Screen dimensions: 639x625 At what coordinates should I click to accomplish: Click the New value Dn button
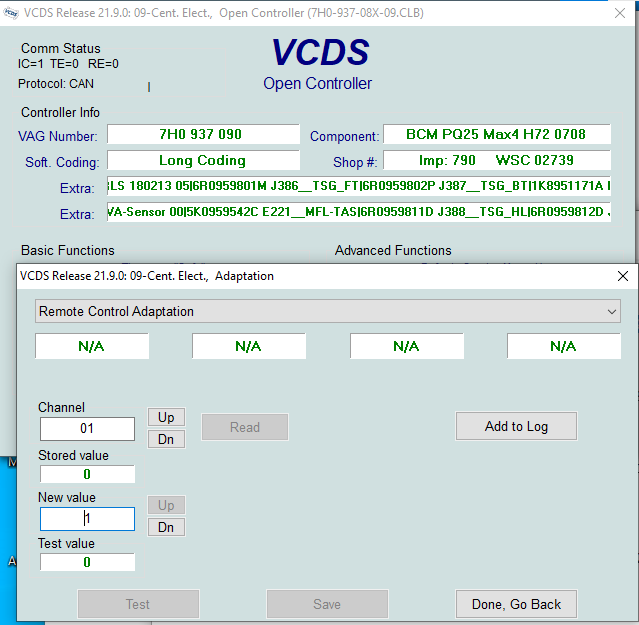166,527
